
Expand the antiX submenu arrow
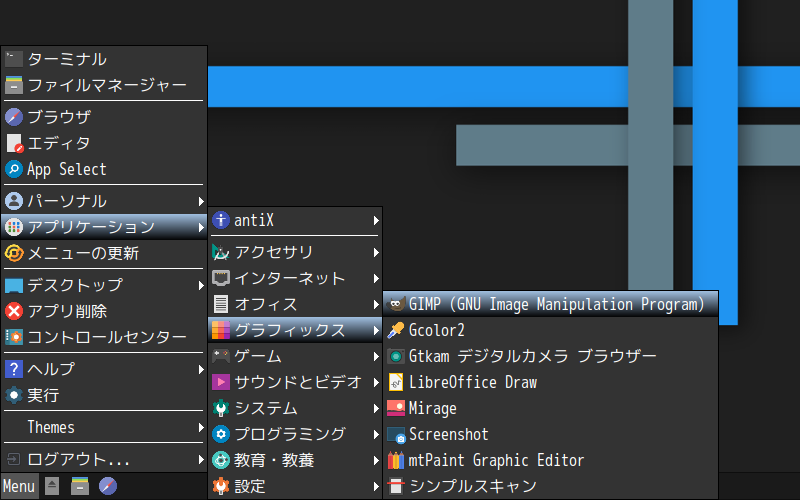coord(376,220)
